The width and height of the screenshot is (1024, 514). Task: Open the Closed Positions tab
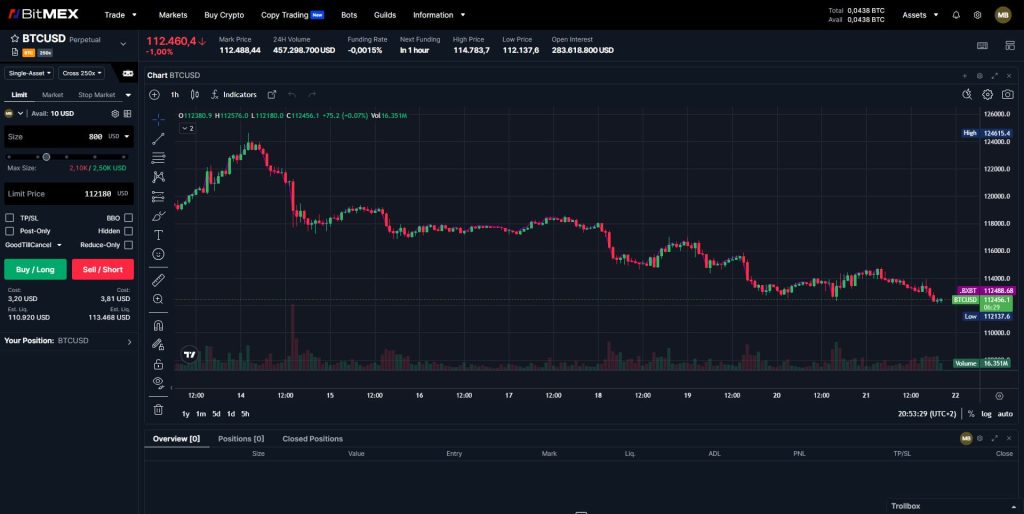coord(312,439)
